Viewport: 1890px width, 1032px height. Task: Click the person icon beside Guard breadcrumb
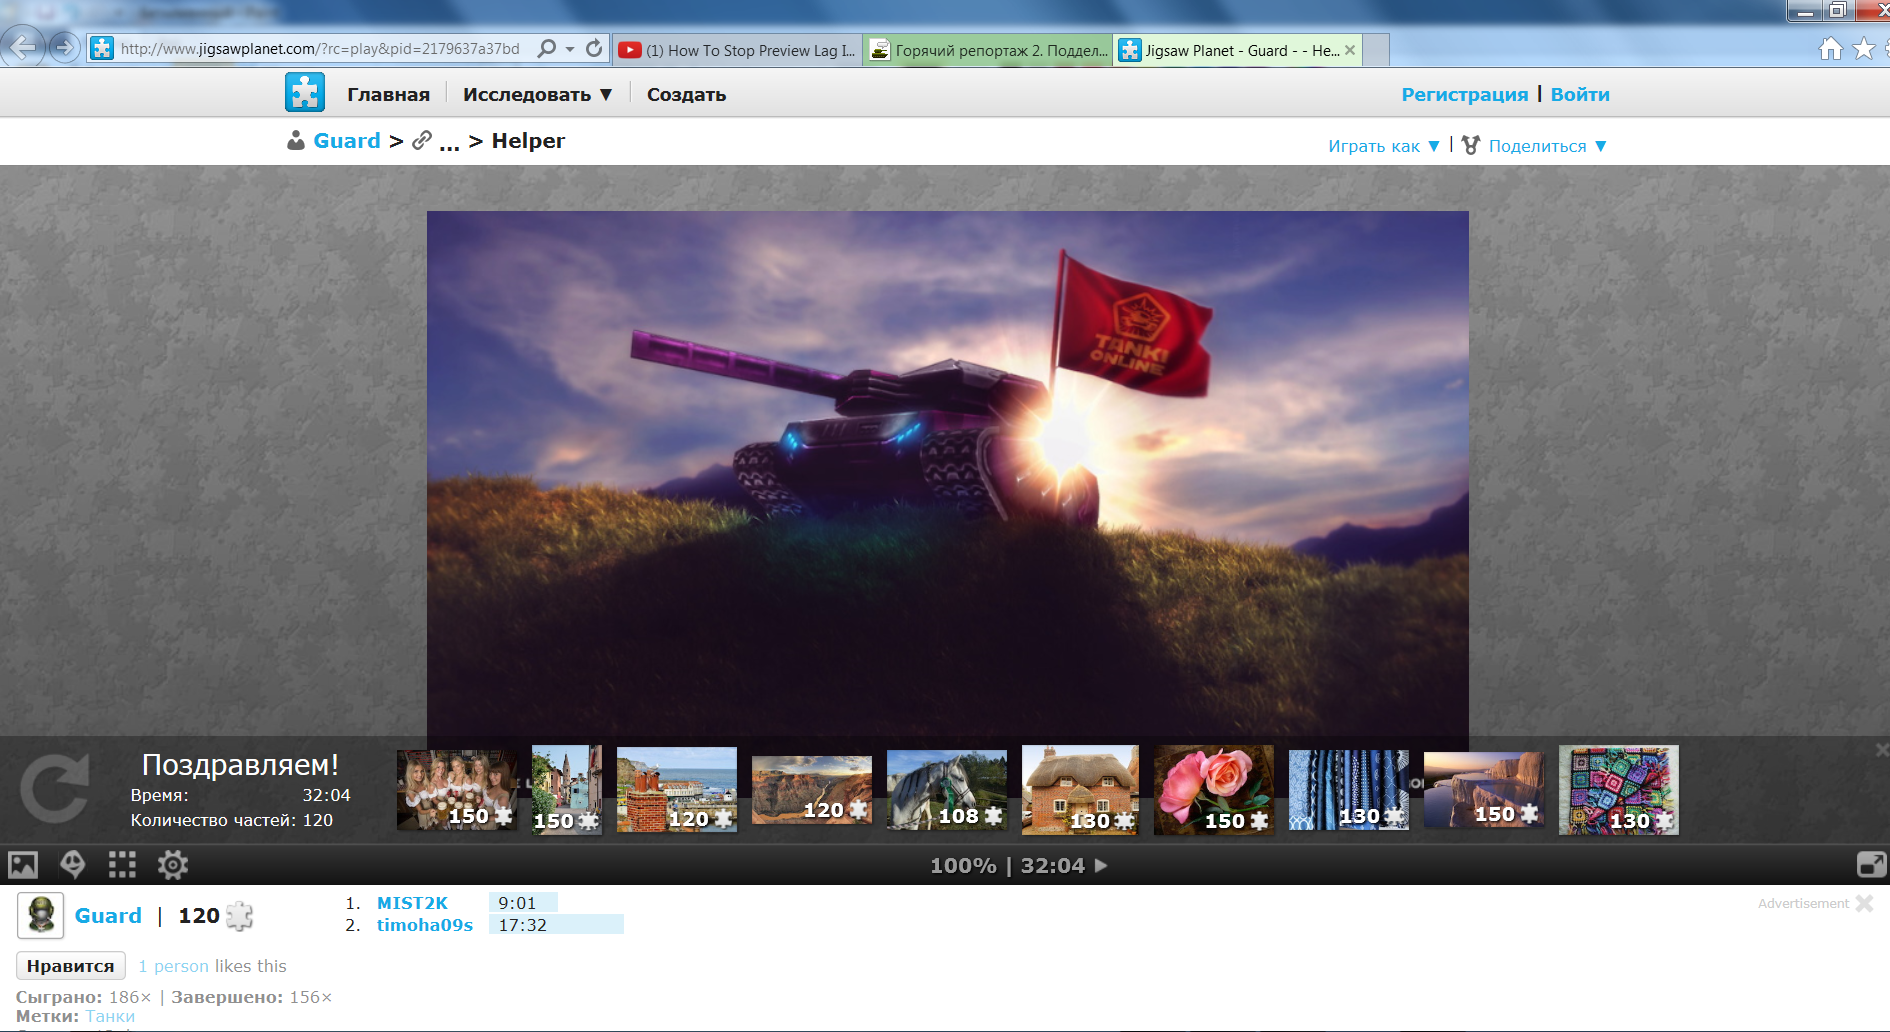(296, 140)
